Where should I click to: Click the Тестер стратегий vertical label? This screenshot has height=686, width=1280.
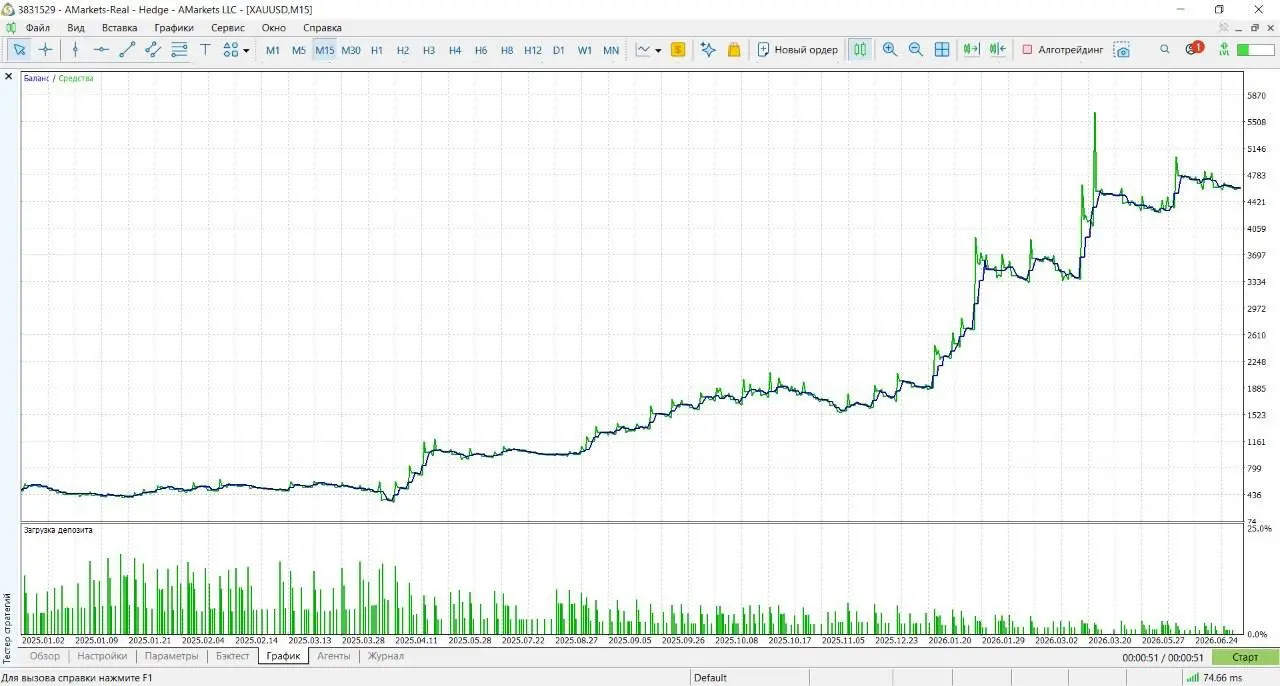coord(7,627)
